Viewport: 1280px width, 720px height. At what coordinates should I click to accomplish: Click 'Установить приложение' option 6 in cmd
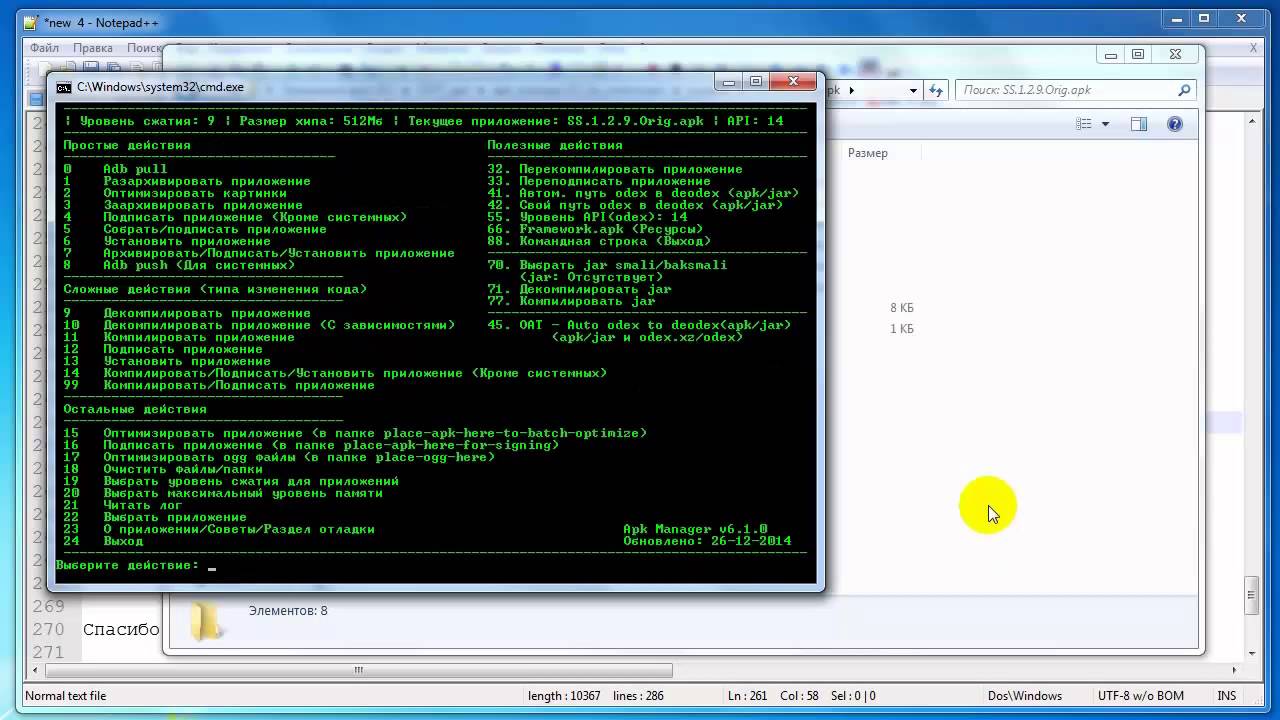coord(187,241)
